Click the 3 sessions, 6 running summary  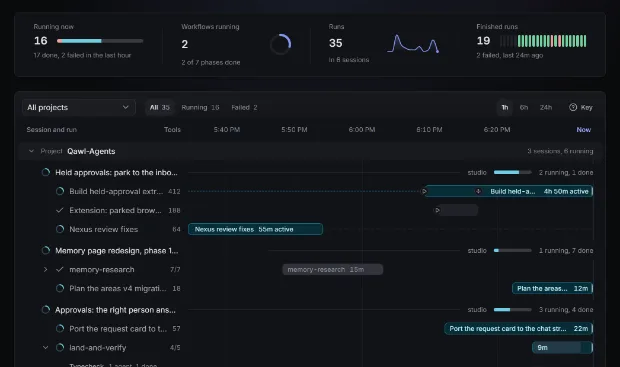(x=560, y=151)
